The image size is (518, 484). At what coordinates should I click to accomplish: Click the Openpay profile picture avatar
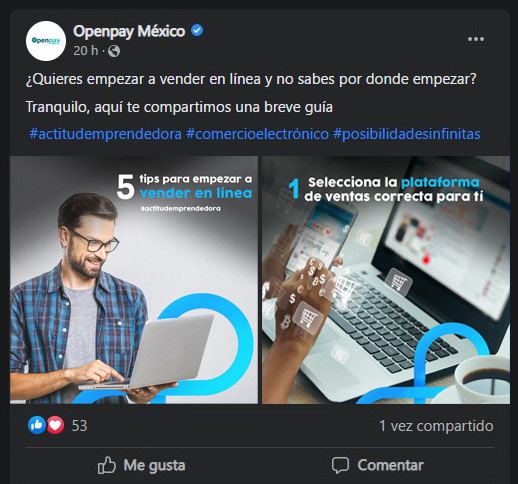[46, 41]
